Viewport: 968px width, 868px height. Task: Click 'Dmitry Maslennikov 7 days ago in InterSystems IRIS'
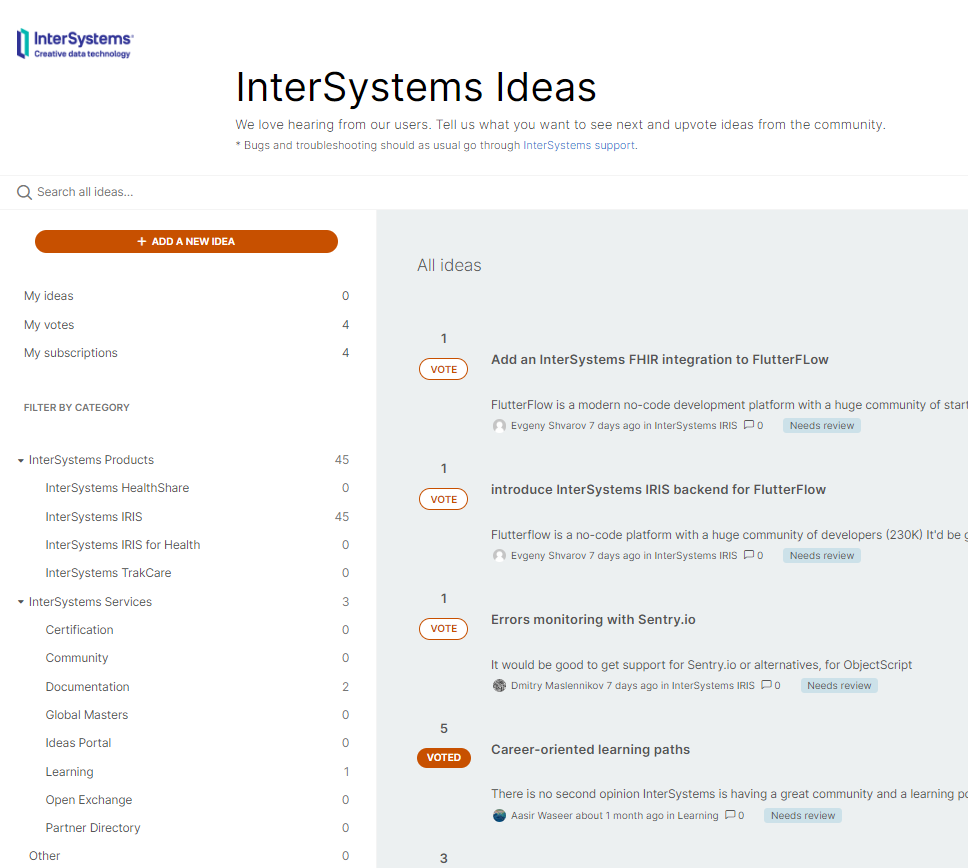[632, 686]
